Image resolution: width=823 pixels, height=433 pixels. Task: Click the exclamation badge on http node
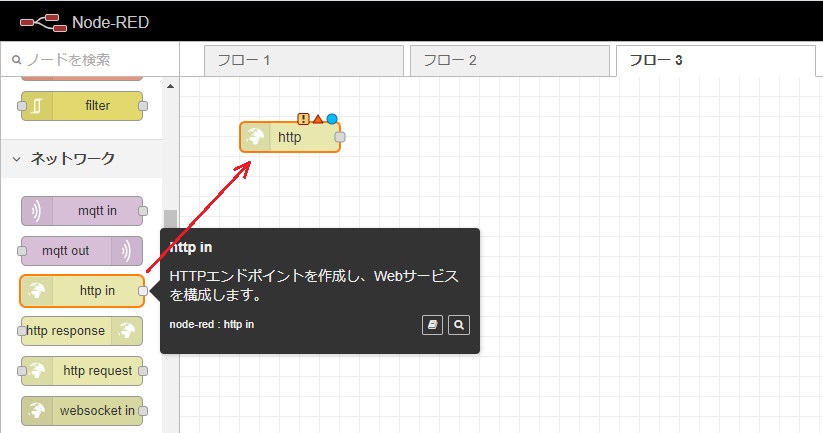point(303,119)
